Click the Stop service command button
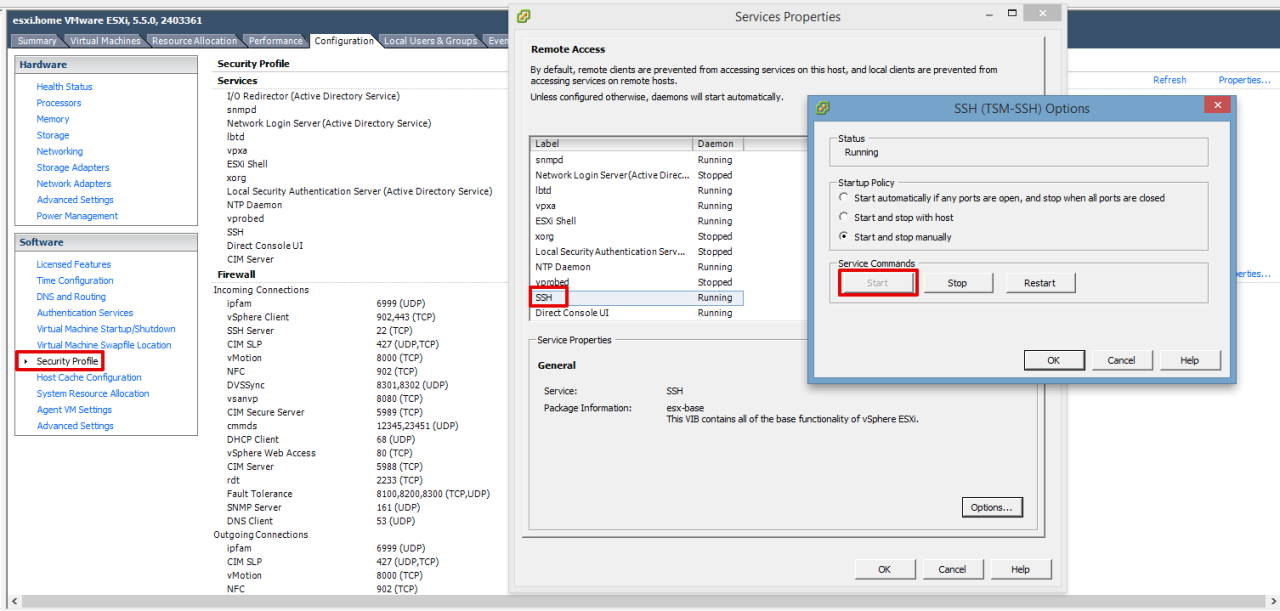This screenshot has width=1280, height=611. (x=957, y=283)
